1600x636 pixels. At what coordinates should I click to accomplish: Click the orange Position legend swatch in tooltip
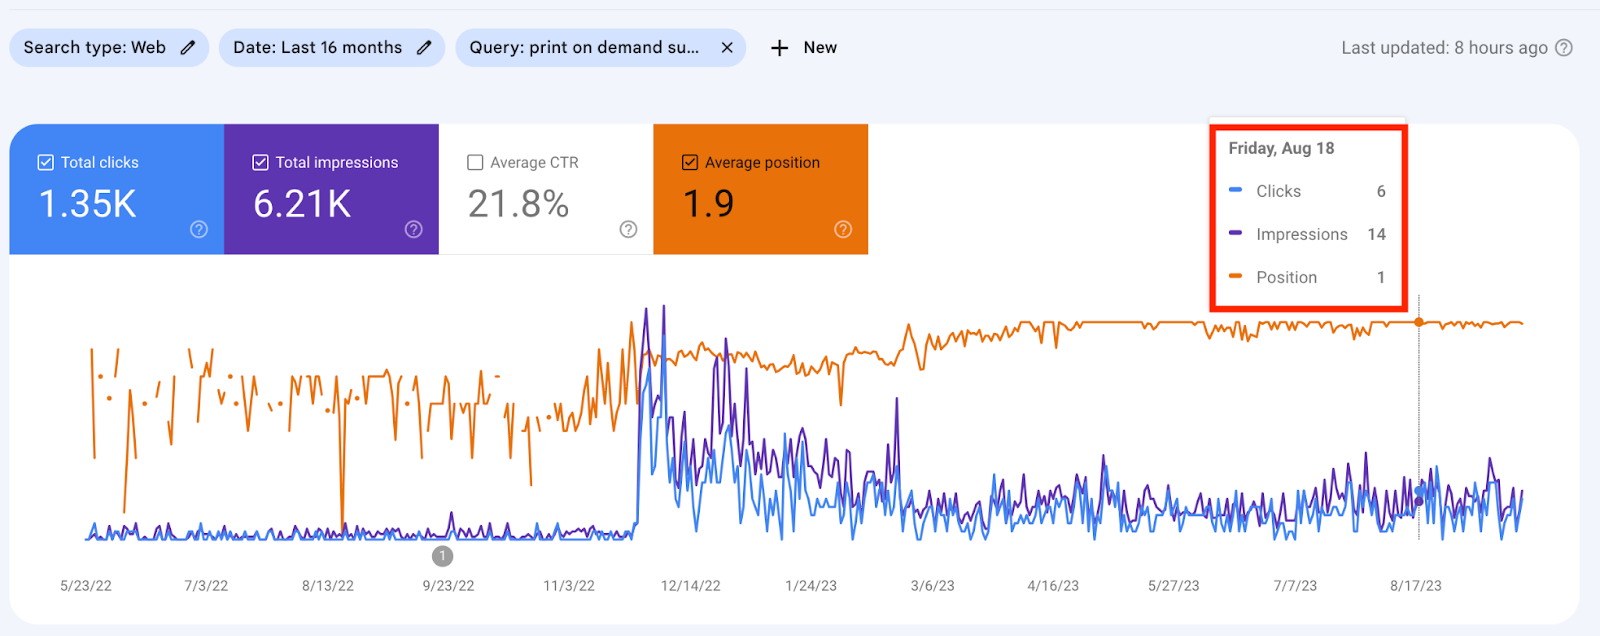[1236, 276]
